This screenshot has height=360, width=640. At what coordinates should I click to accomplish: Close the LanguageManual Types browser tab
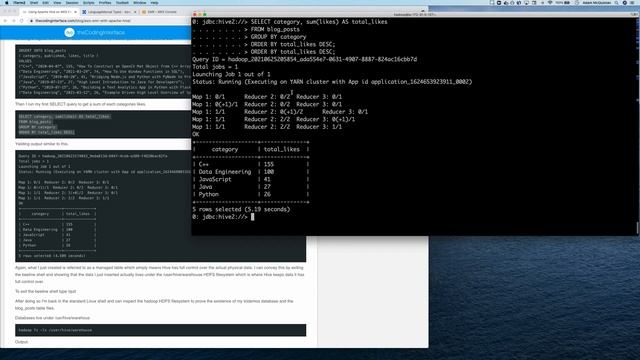135,12
